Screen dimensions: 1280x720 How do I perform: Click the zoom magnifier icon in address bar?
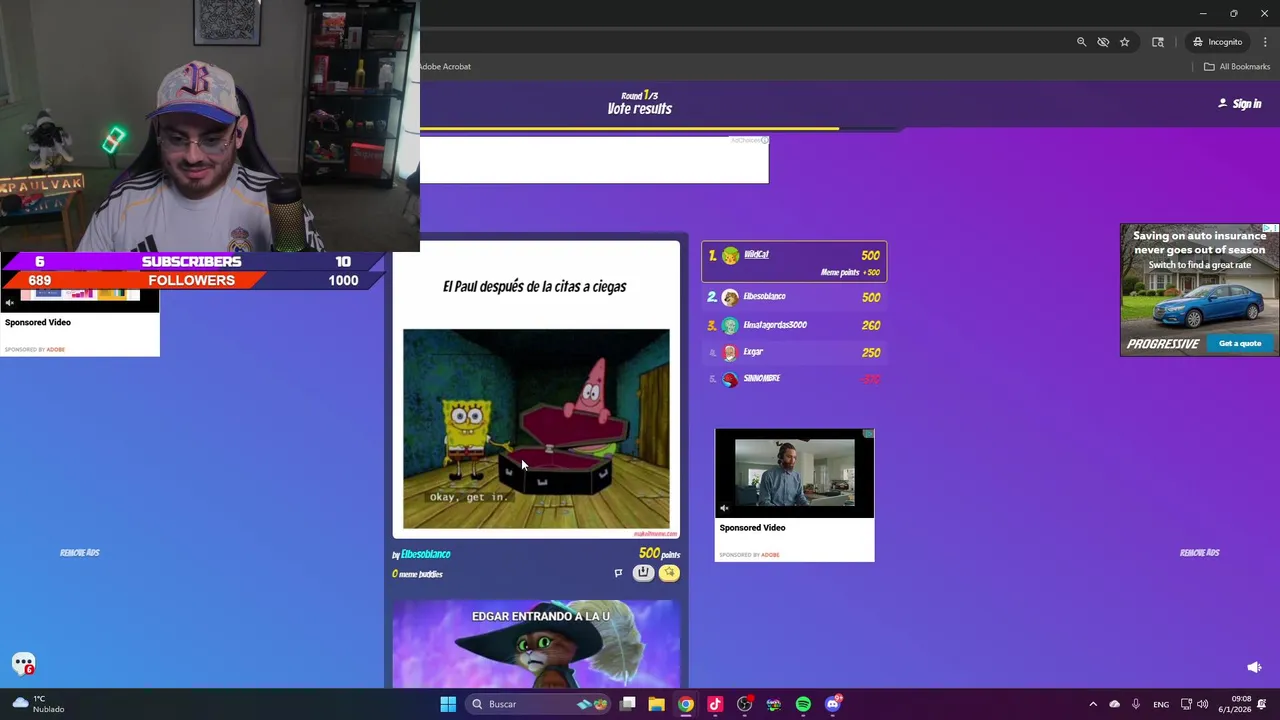(1081, 42)
